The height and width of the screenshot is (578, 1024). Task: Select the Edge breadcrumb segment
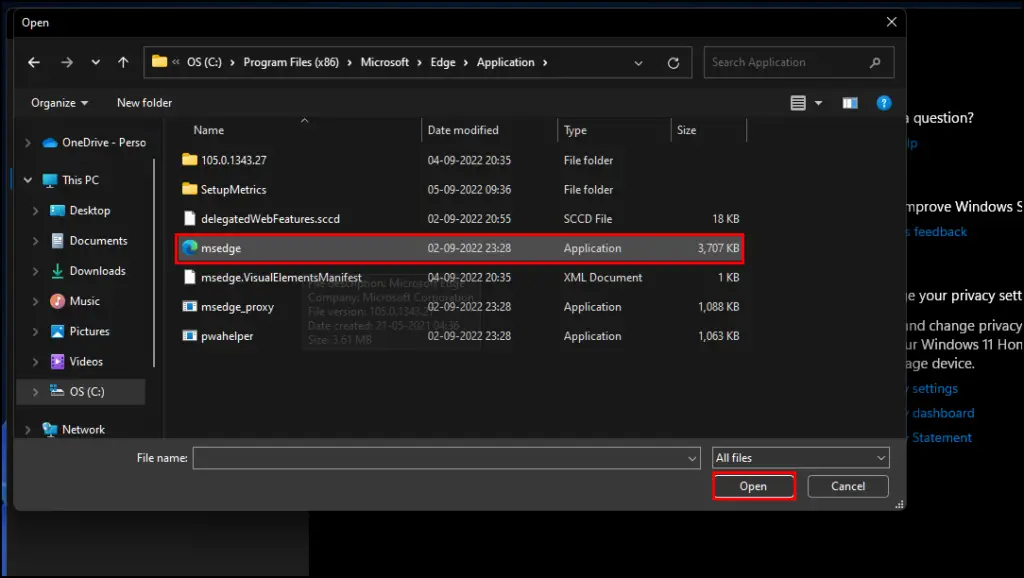(443, 62)
